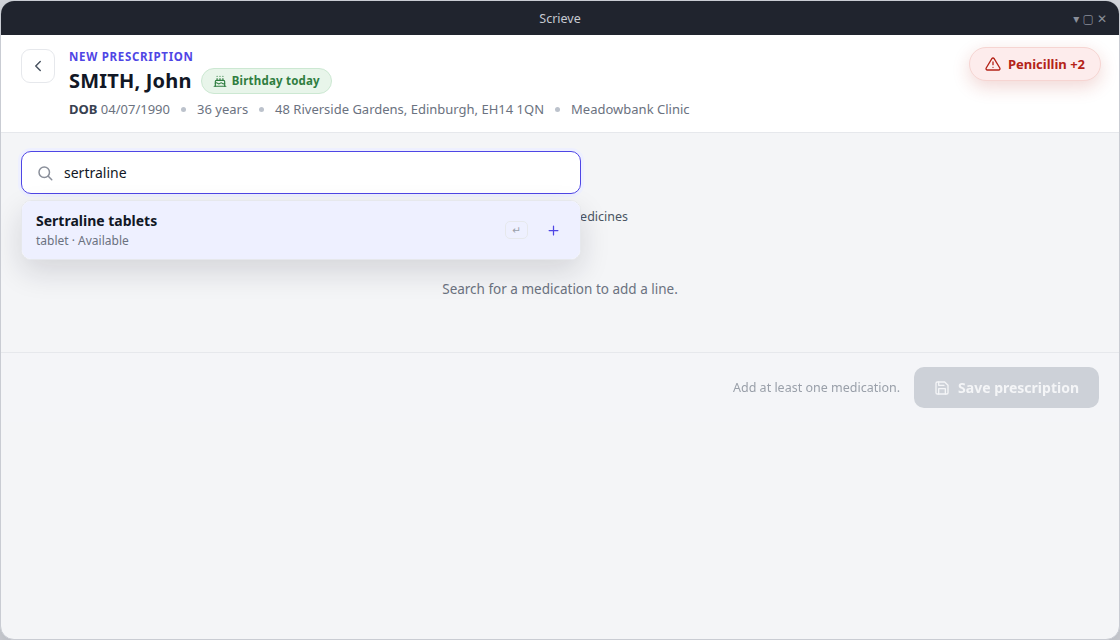Screen dimensions: 1120x640
Task: Click the warning triangle icon on the Penicillin badge
Action: click(x=993, y=64)
